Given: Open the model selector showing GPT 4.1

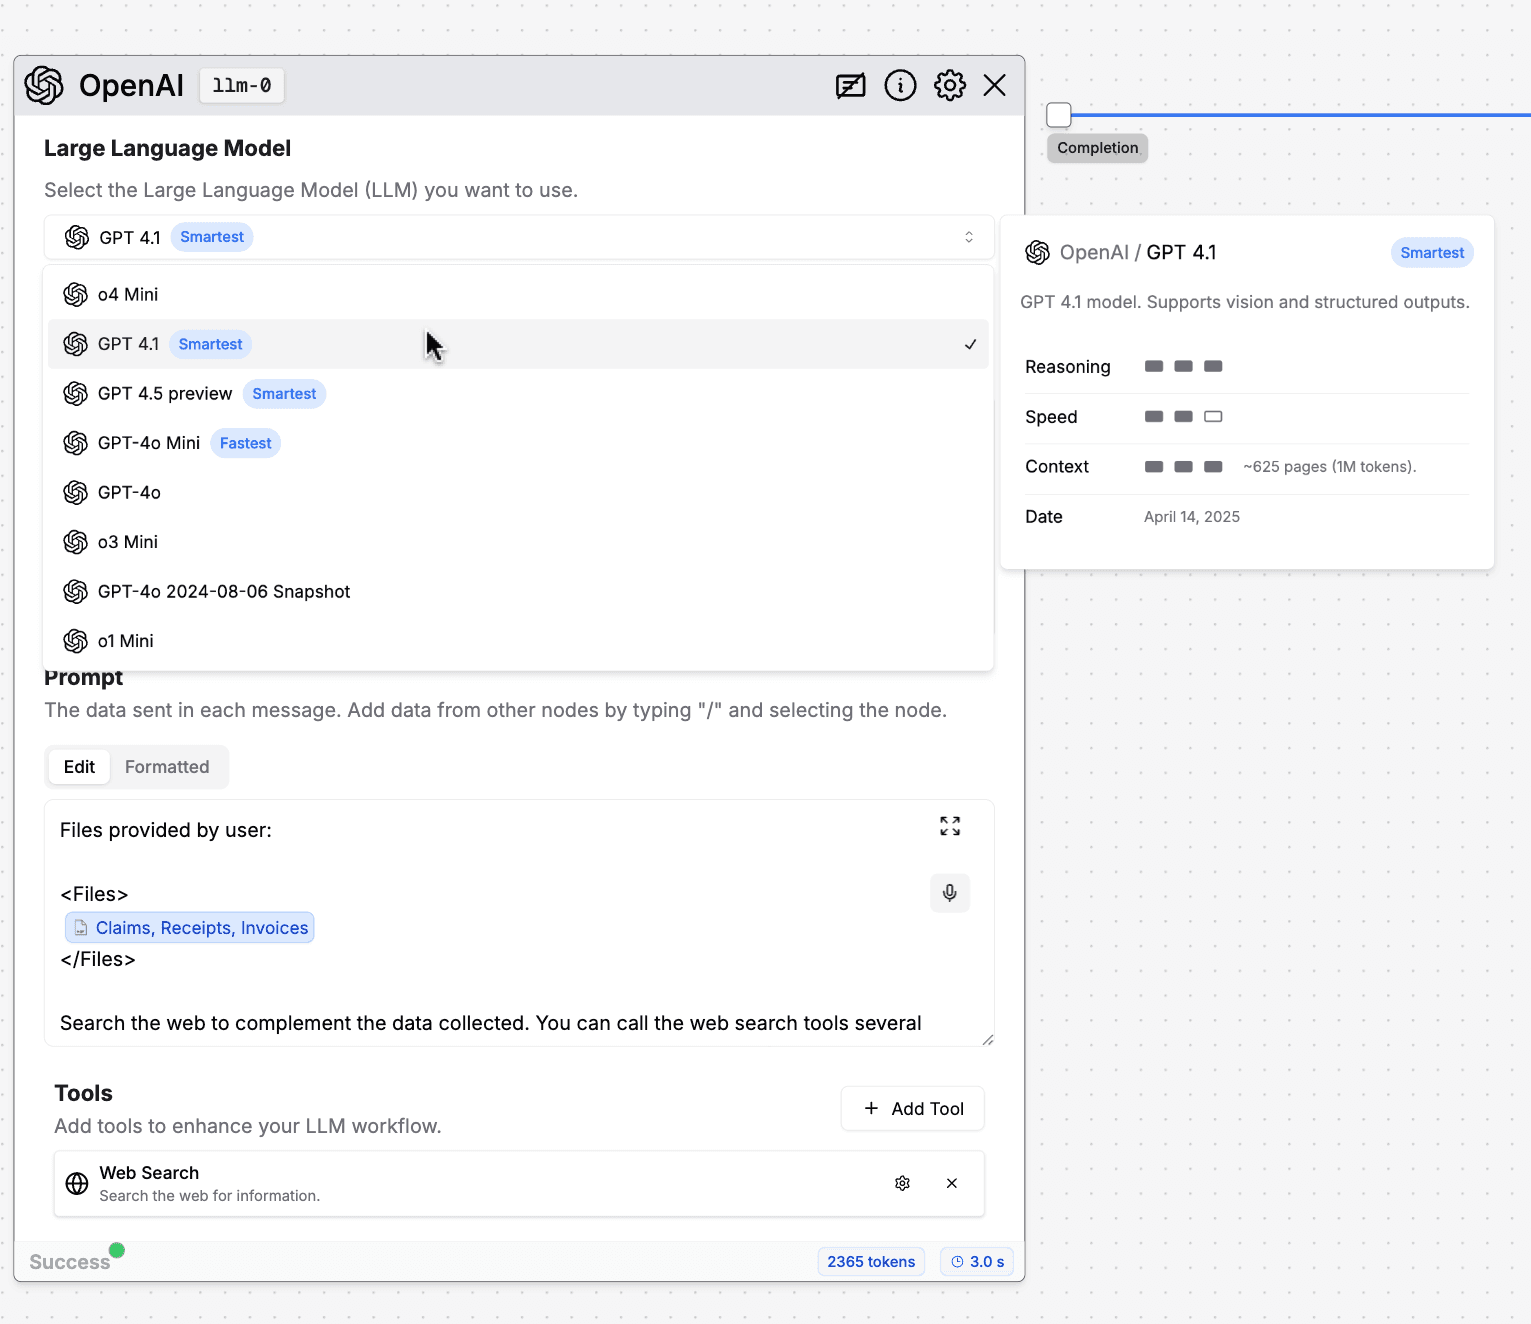Looking at the screenshot, I should (519, 237).
